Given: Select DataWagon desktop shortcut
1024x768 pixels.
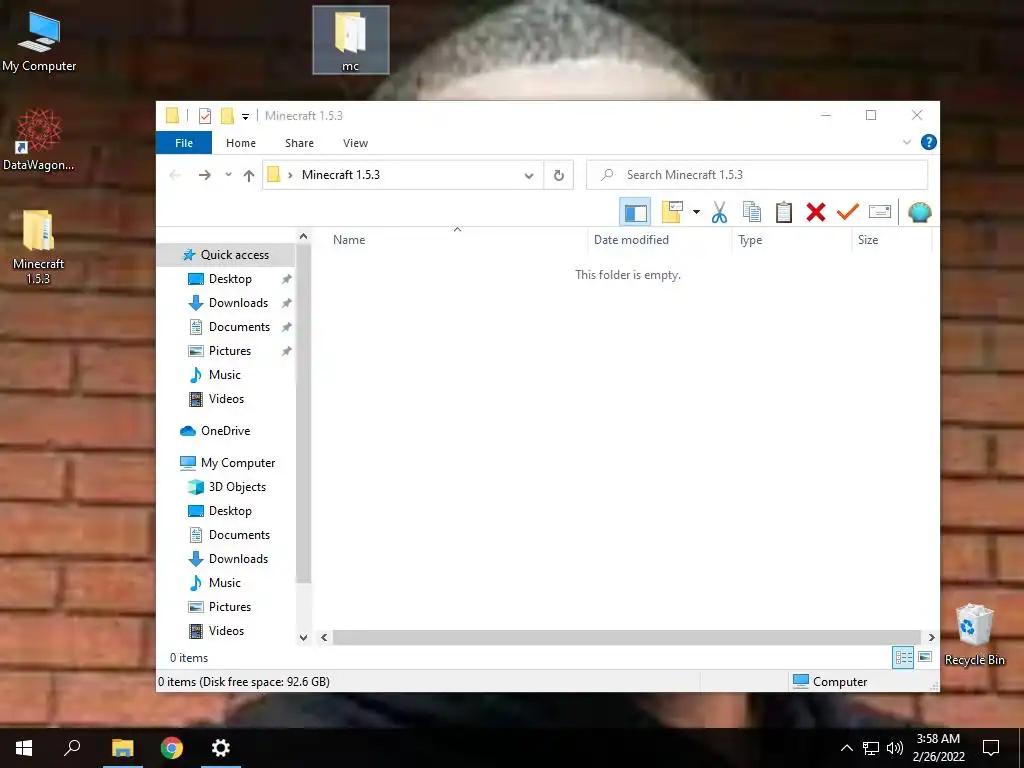Looking at the screenshot, I should 39,140.
